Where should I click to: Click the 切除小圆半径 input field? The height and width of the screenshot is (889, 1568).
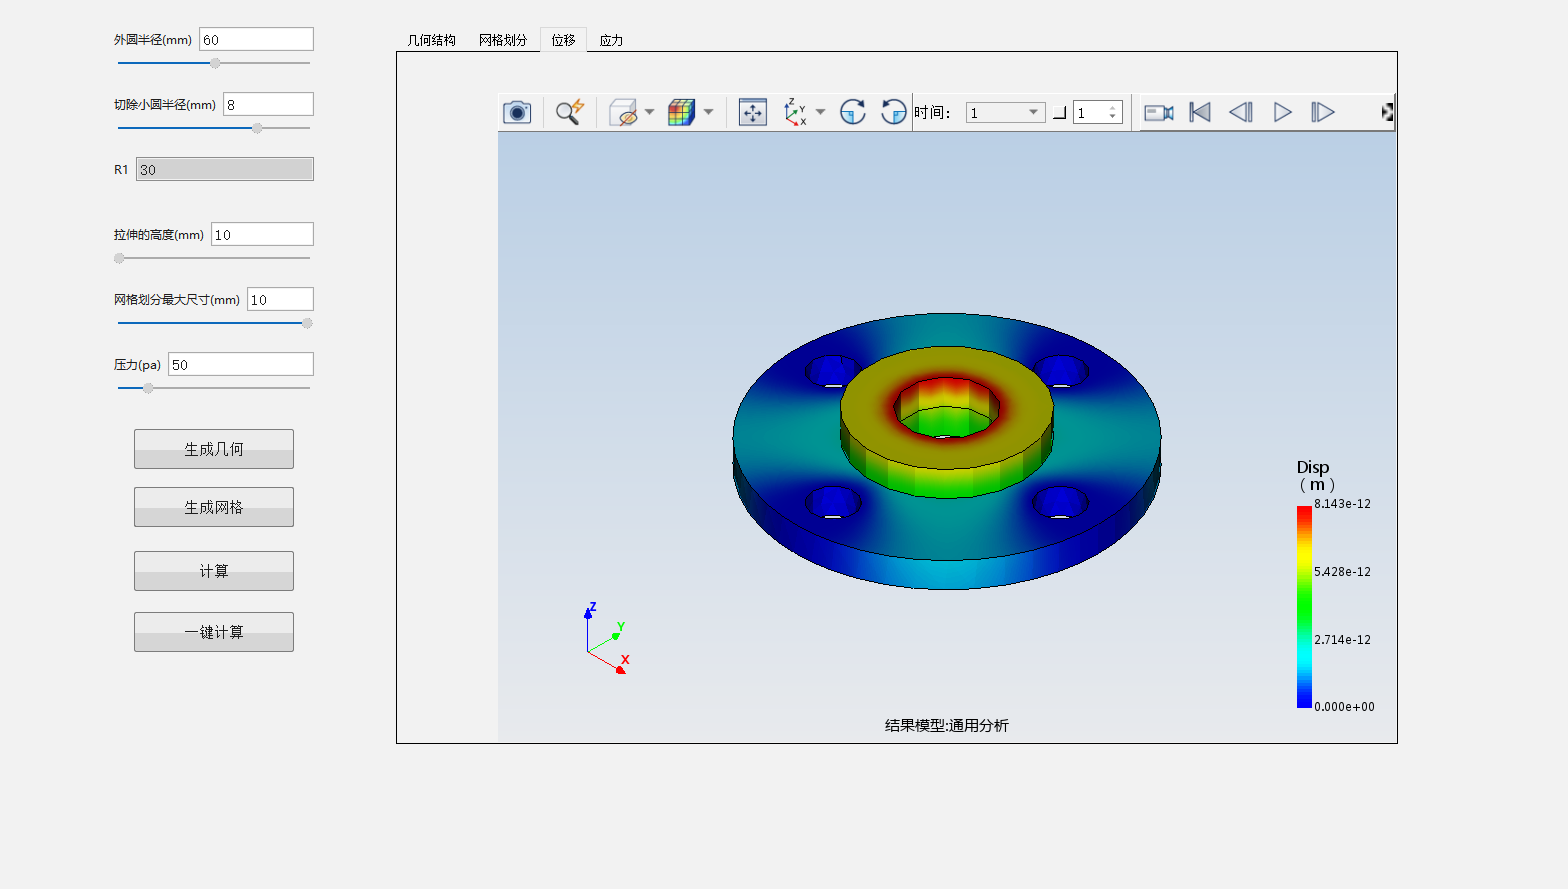coord(268,104)
